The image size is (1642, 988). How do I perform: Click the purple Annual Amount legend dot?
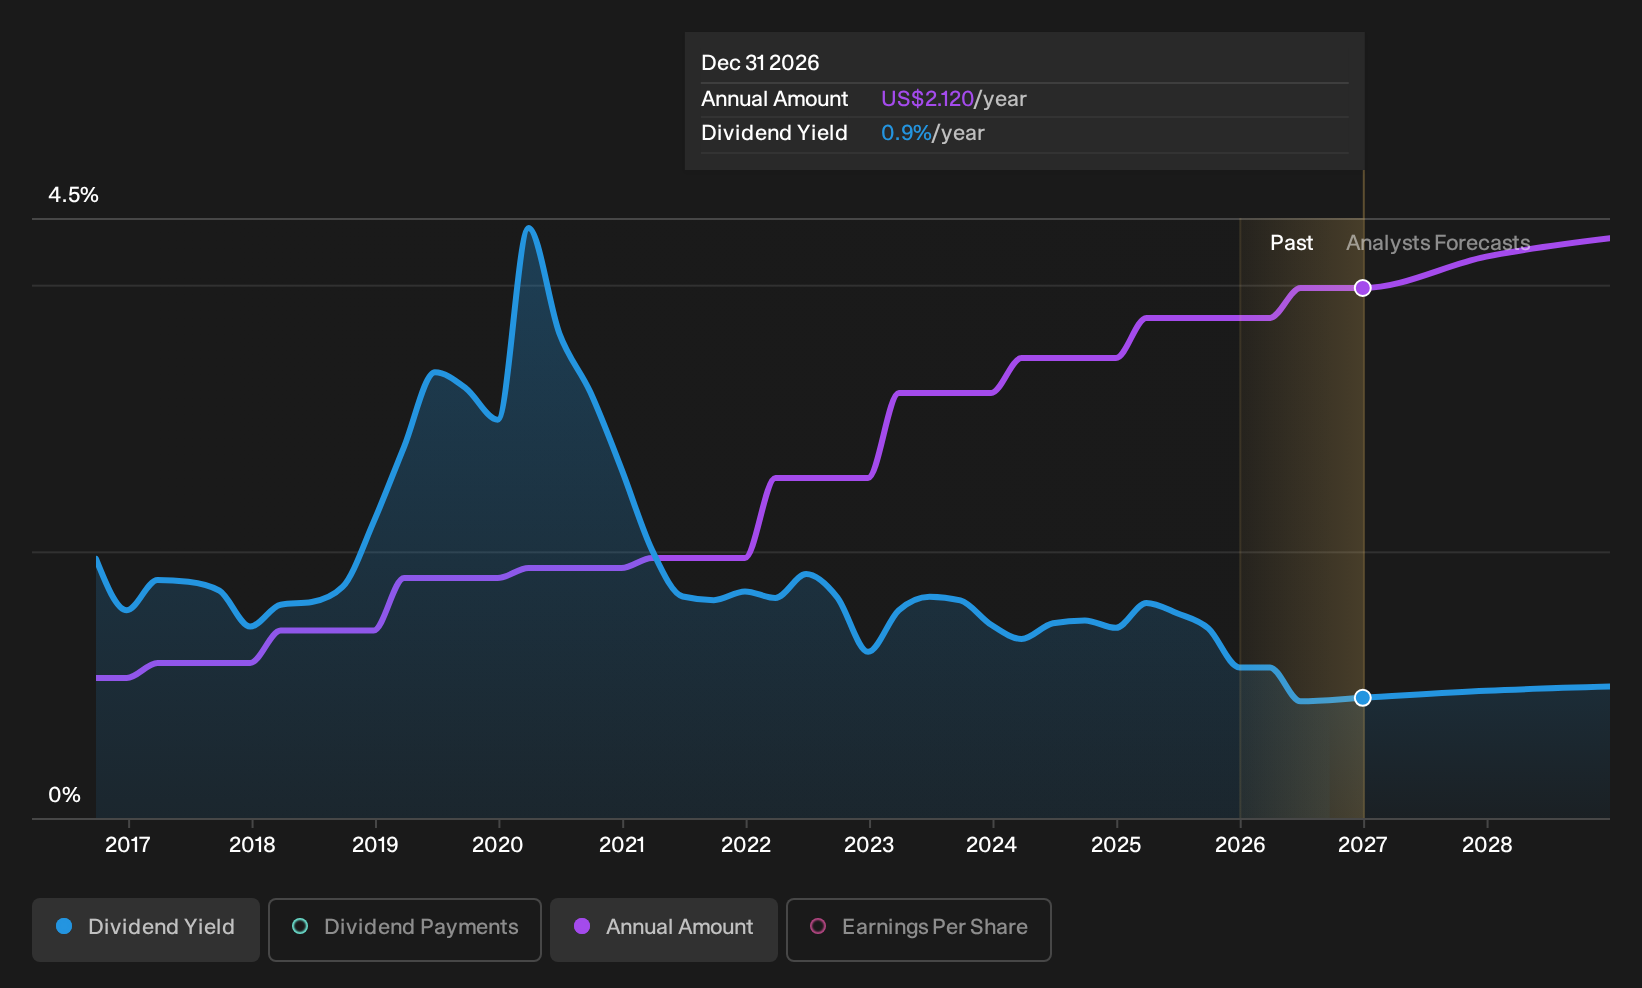(582, 926)
